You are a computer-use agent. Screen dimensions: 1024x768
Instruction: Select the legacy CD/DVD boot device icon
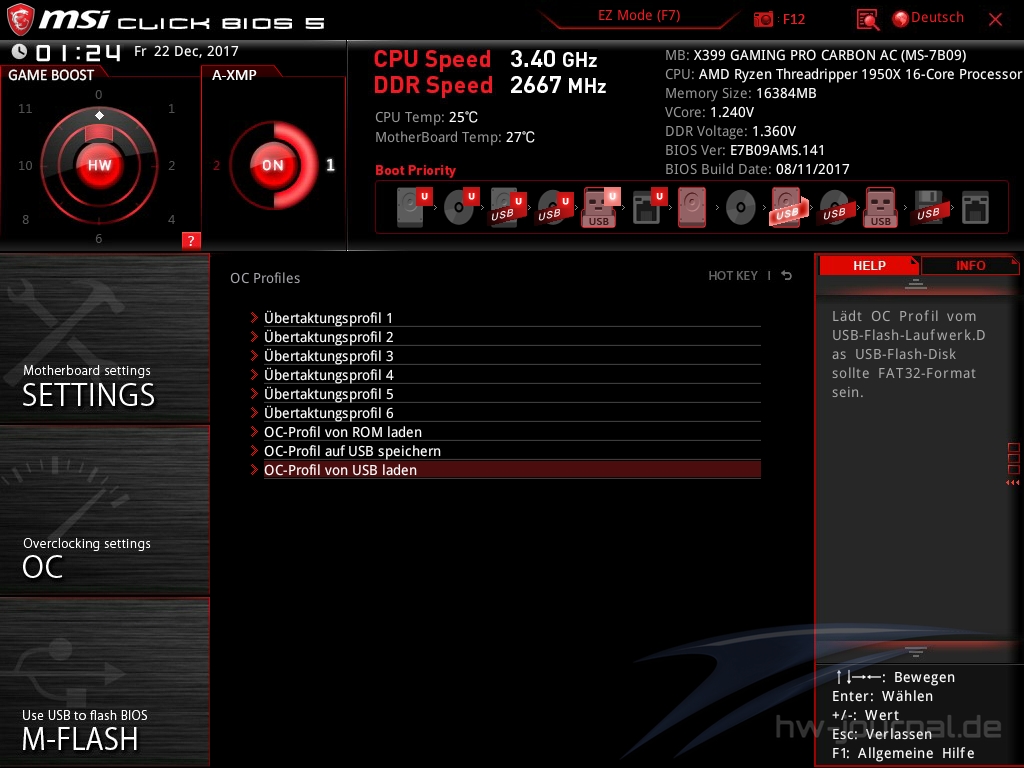[741, 208]
